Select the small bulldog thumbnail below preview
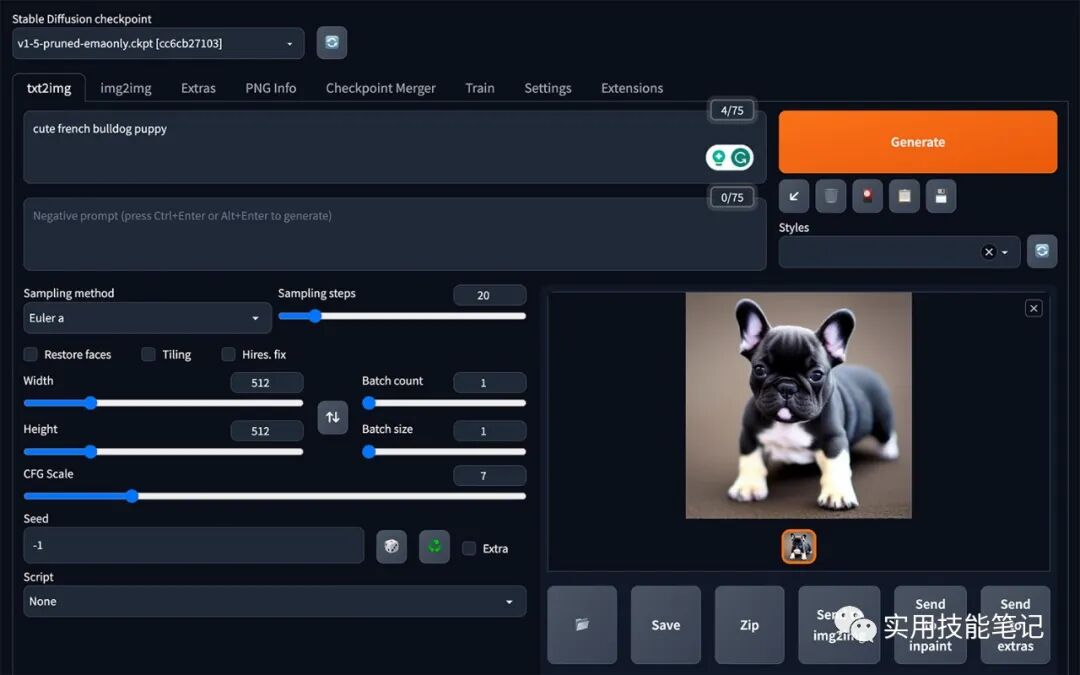 [x=798, y=546]
